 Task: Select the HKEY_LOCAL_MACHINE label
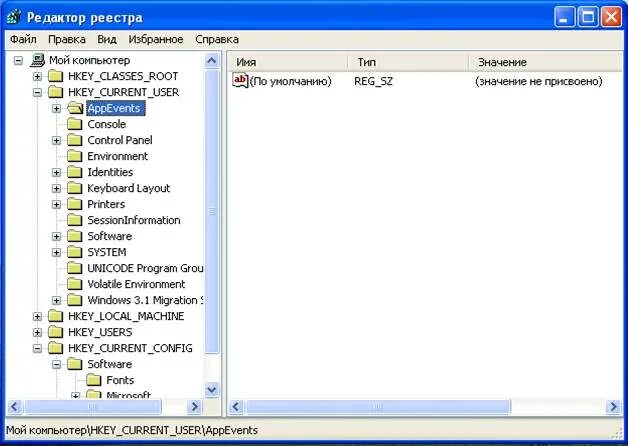pyautogui.click(x=126, y=316)
